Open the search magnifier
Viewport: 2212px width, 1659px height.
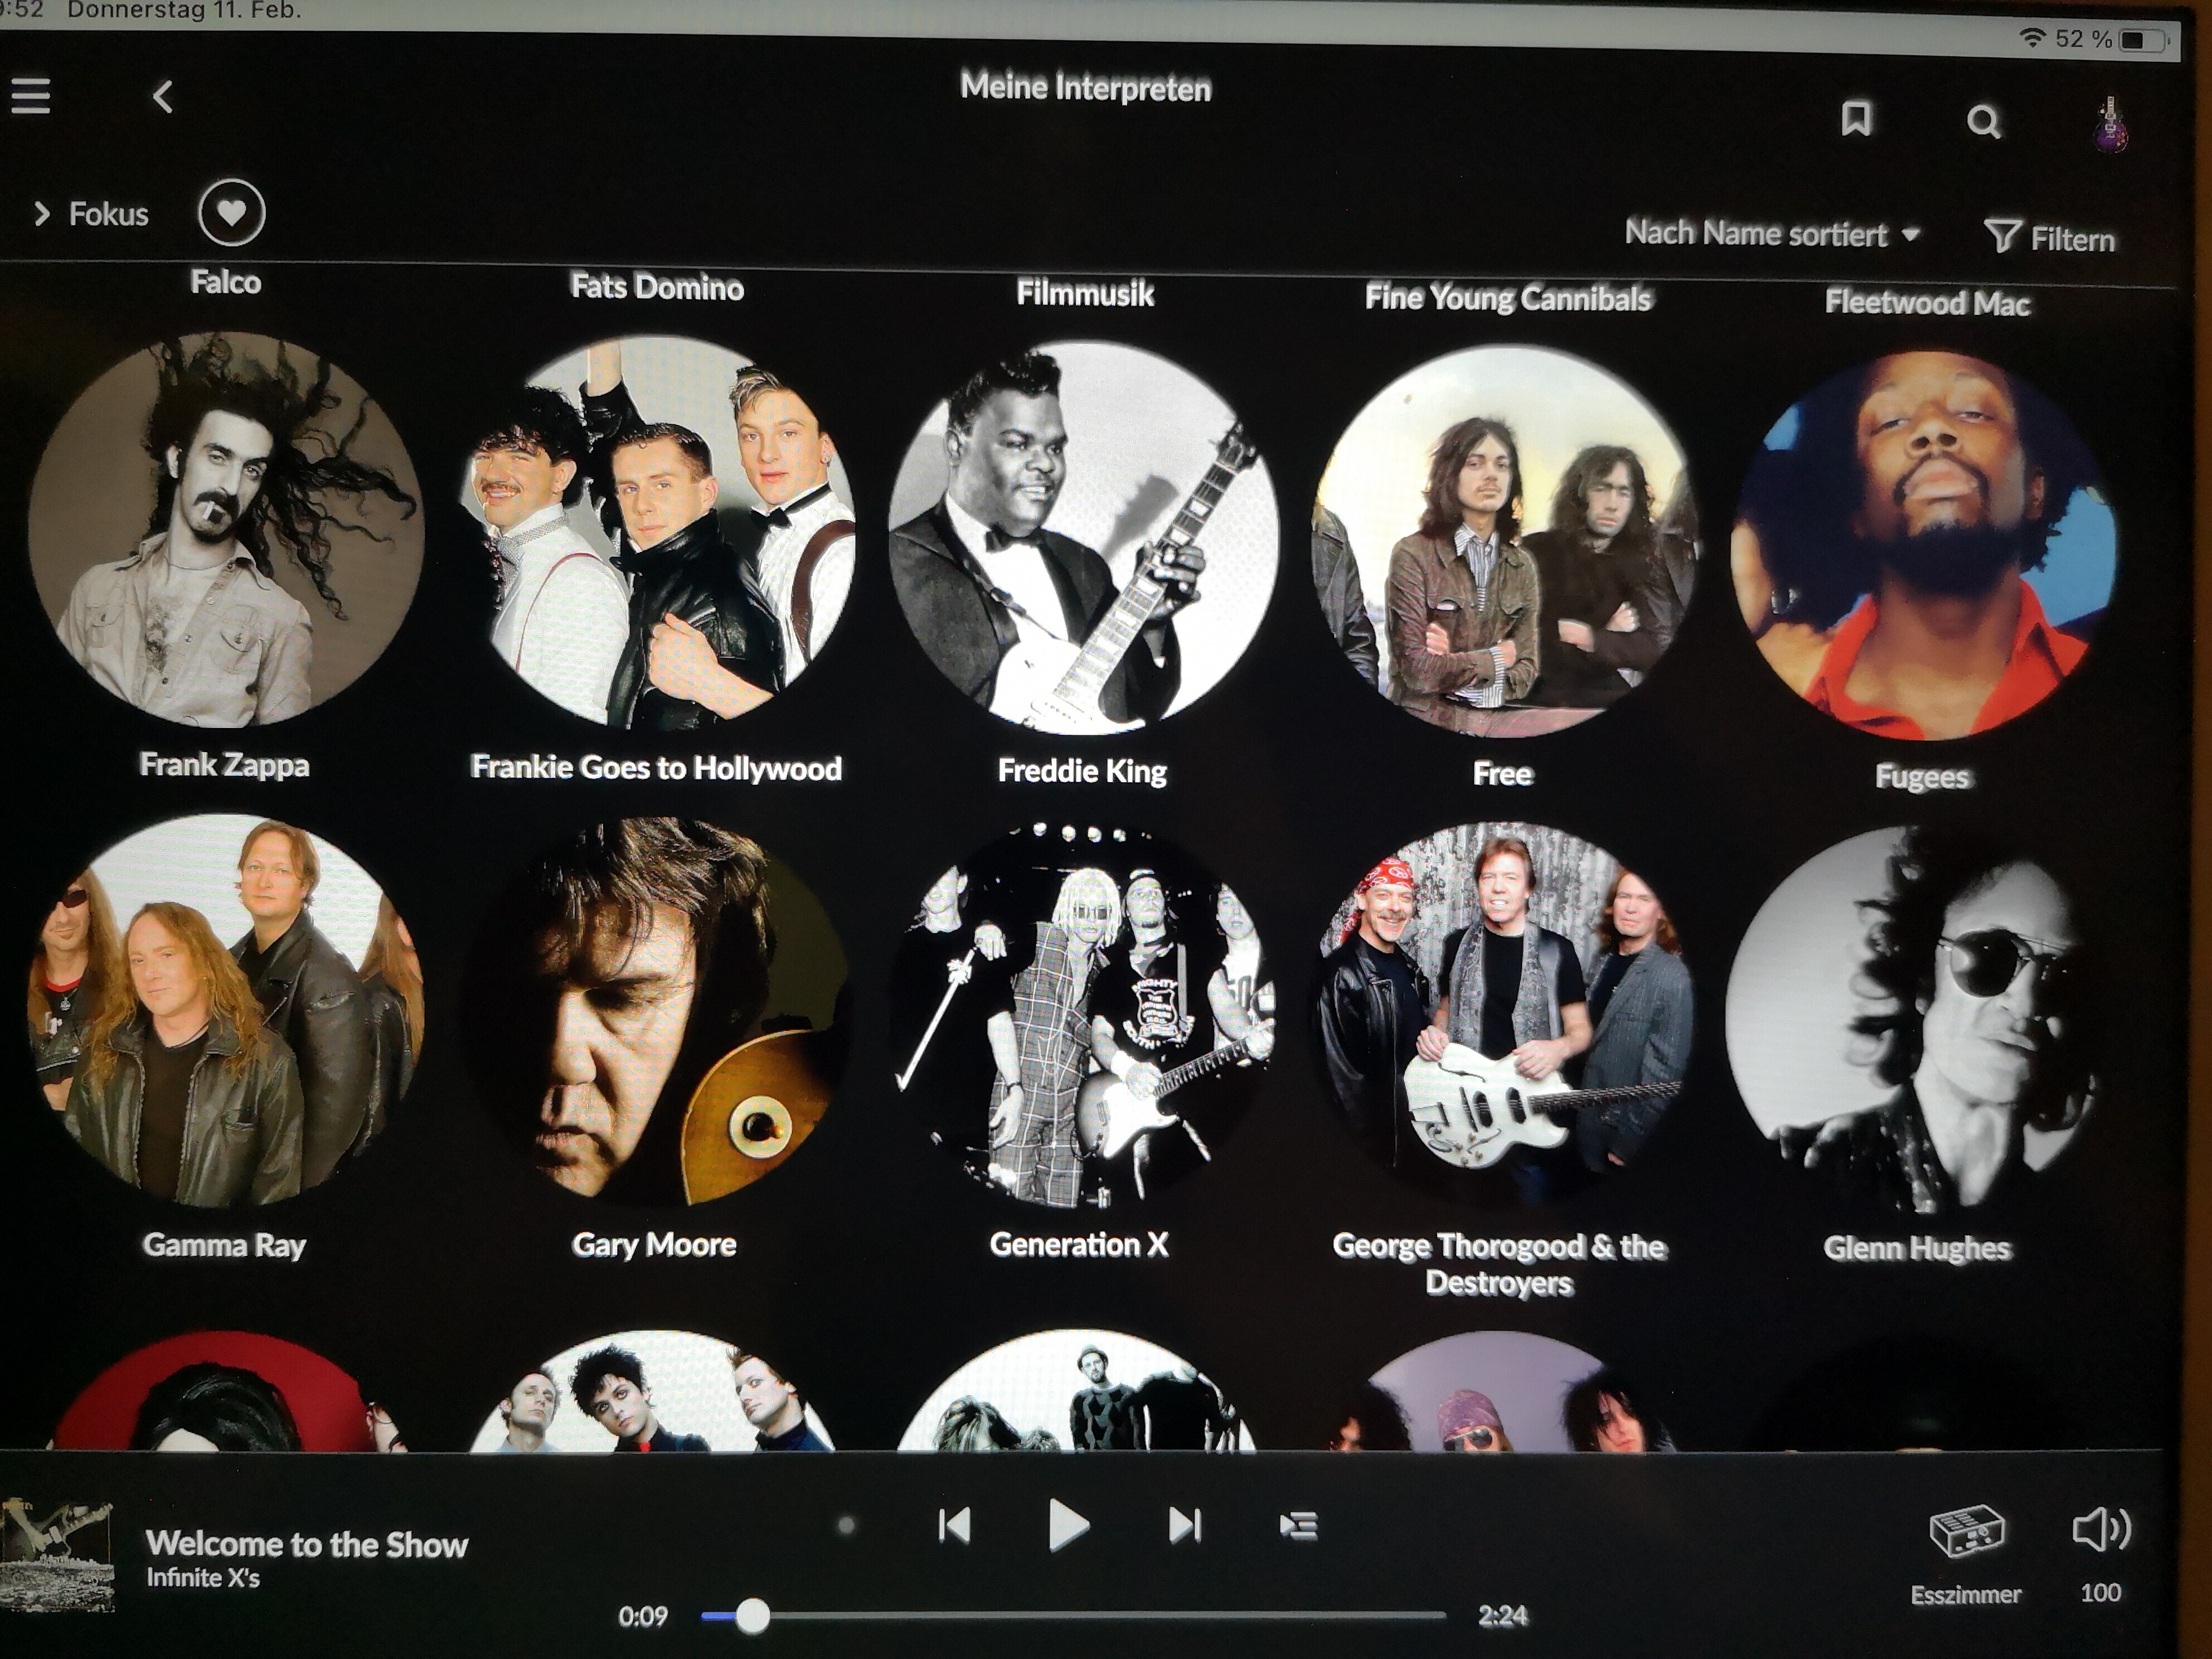tap(1984, 122)
